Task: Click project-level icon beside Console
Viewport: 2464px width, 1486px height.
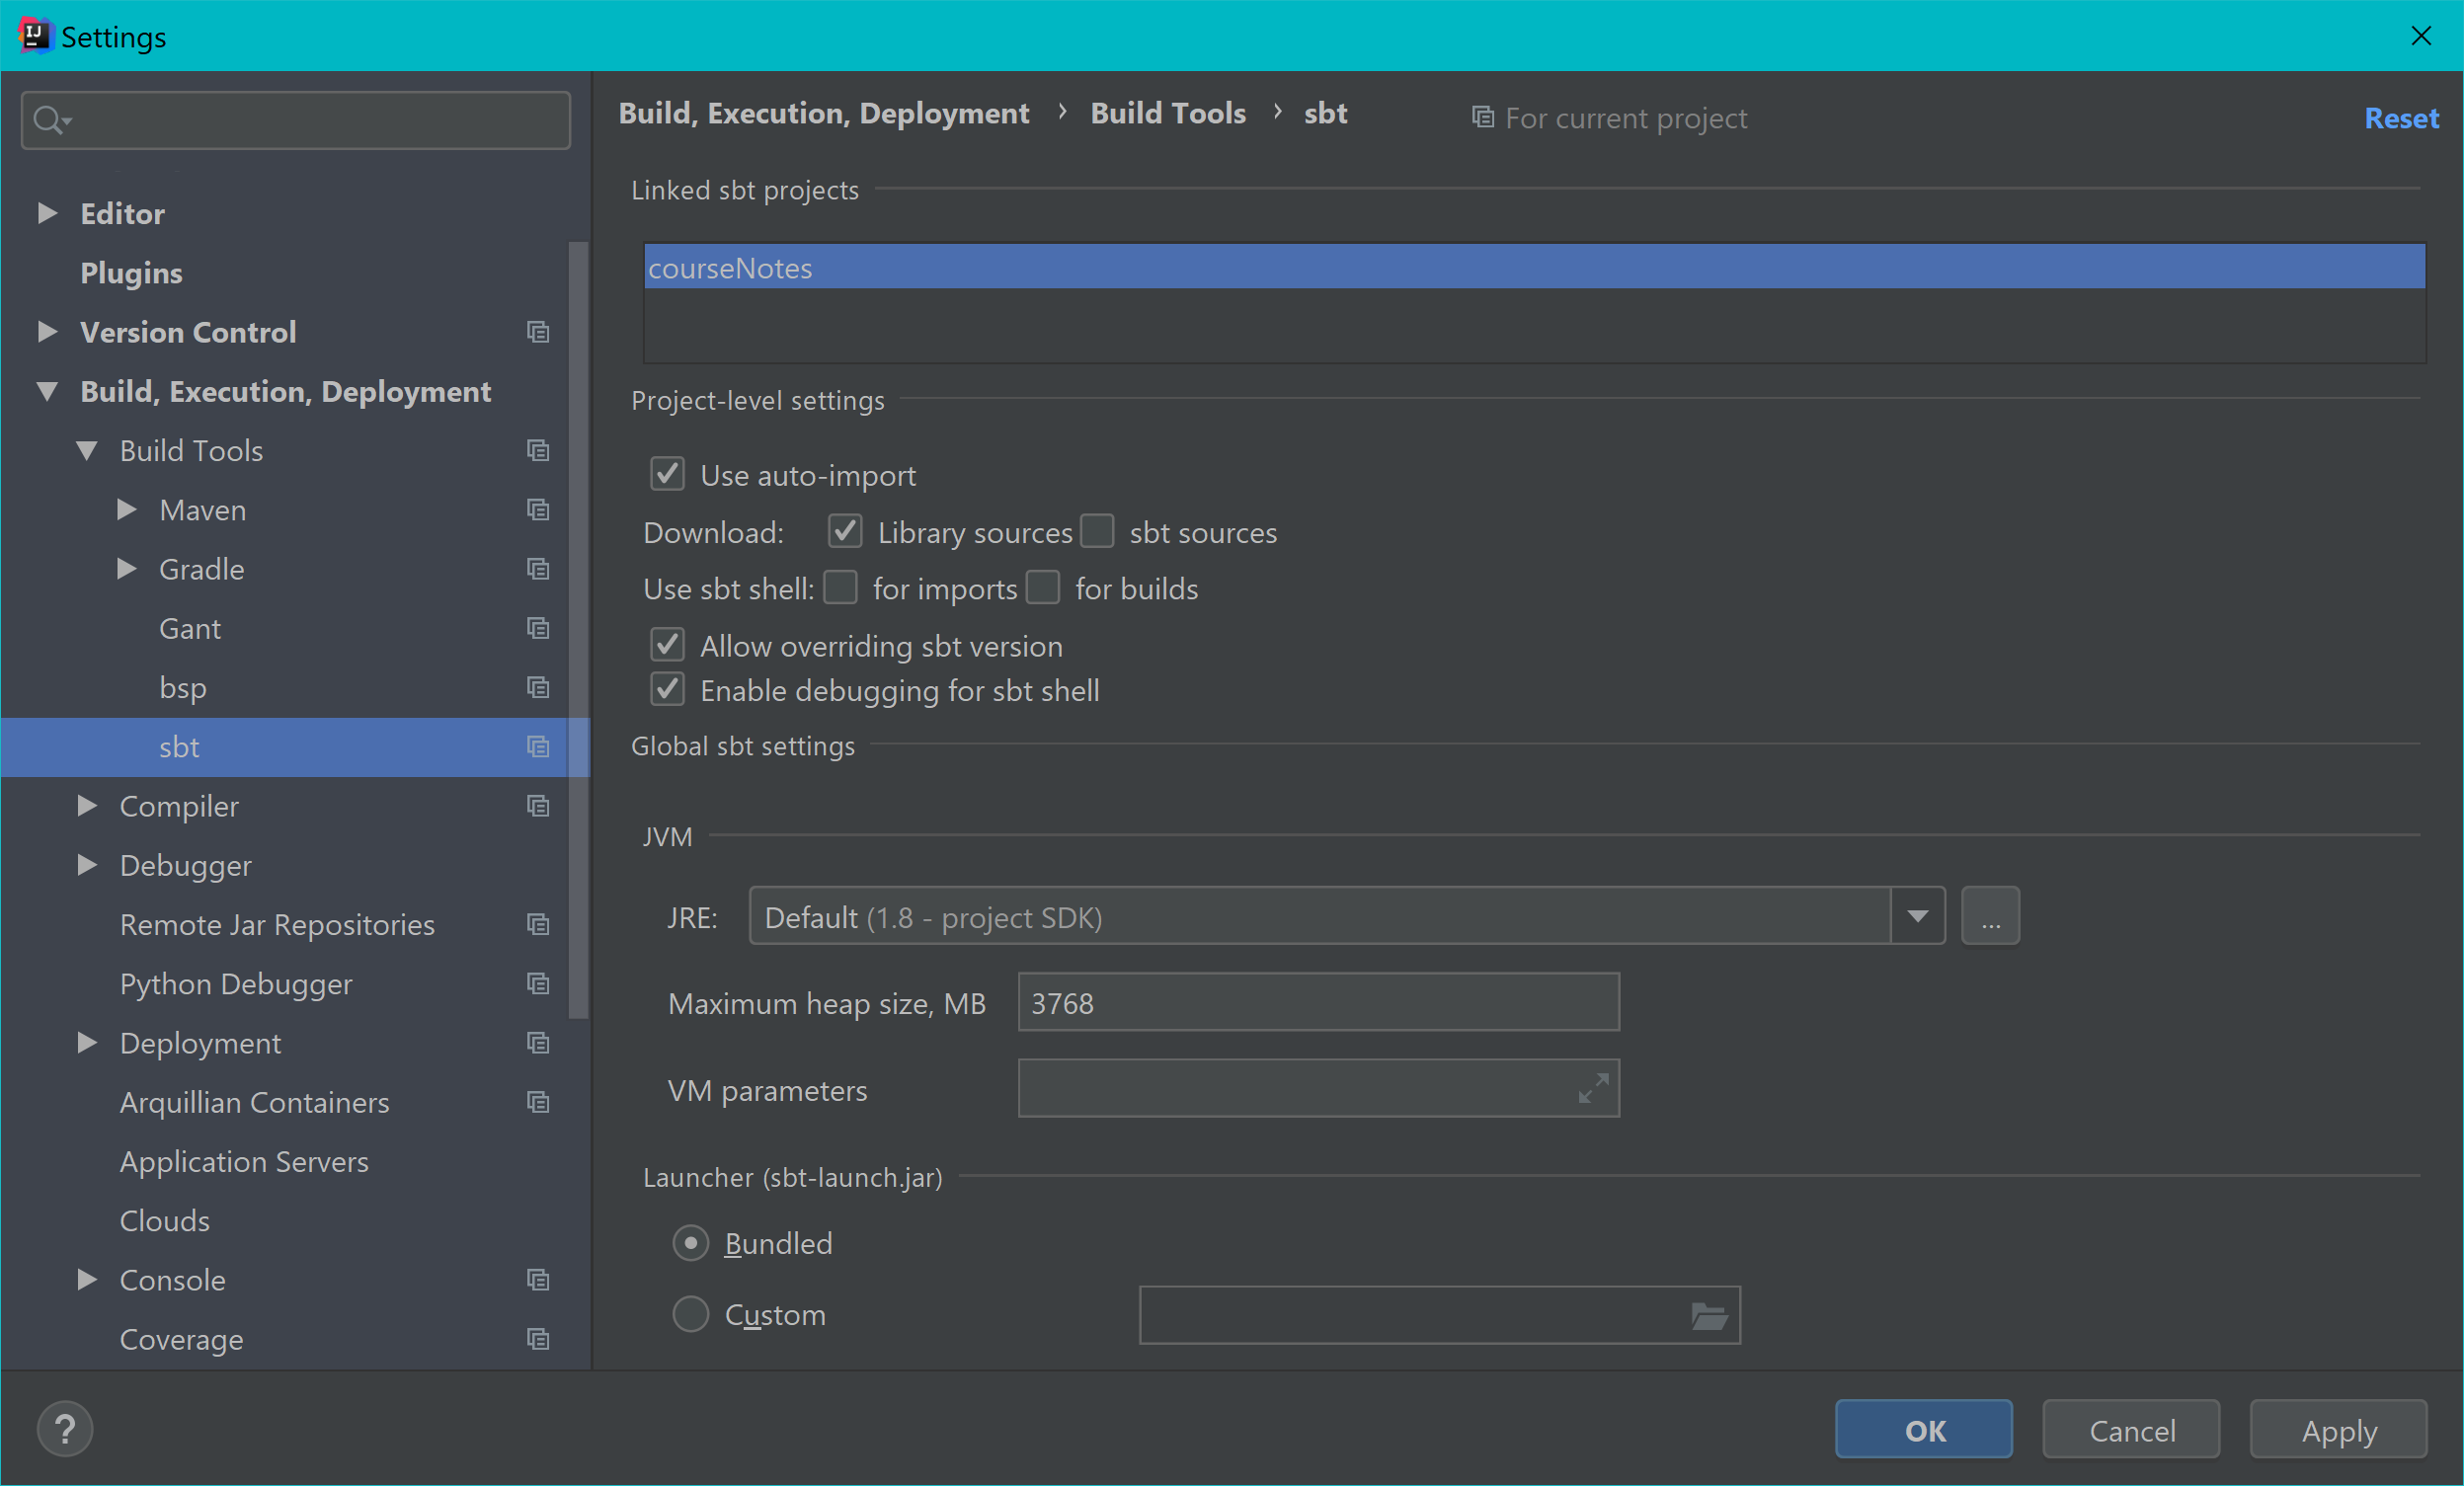Action: coord(538,1280)
